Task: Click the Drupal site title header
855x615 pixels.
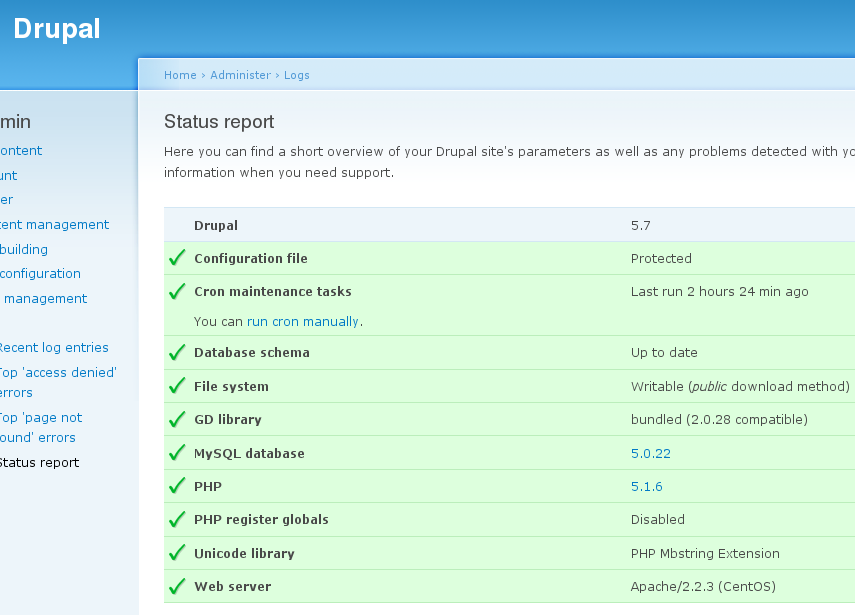Action: [x=57, y=29]
